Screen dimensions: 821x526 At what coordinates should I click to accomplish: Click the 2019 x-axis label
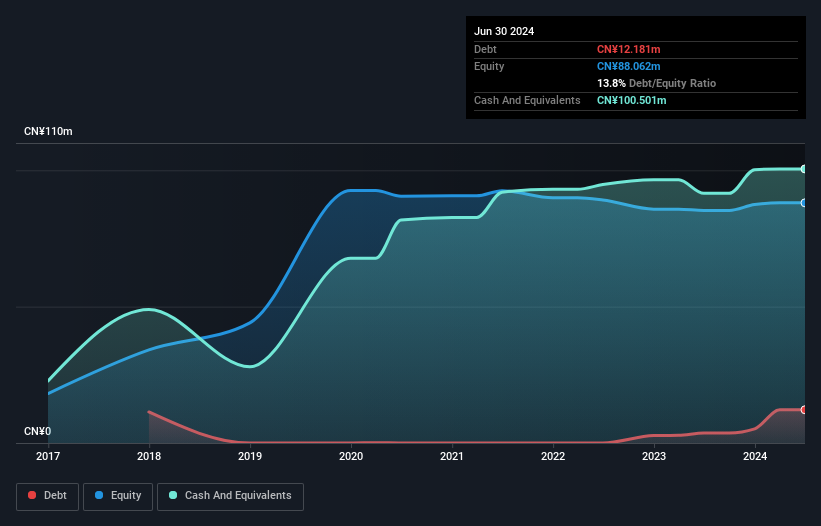[x=250, y=456]
